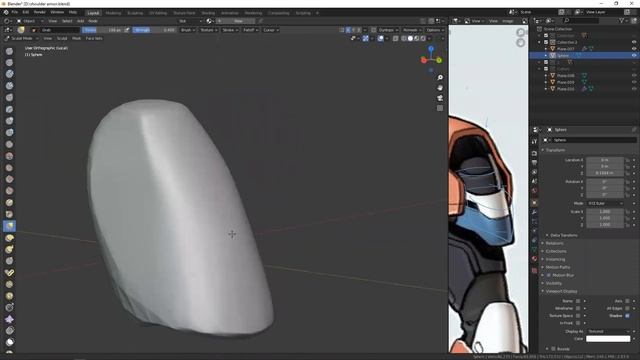Select the Inflate sculpt brush
This screenshot has height=360, width=640.
click(x=9, y=121)
